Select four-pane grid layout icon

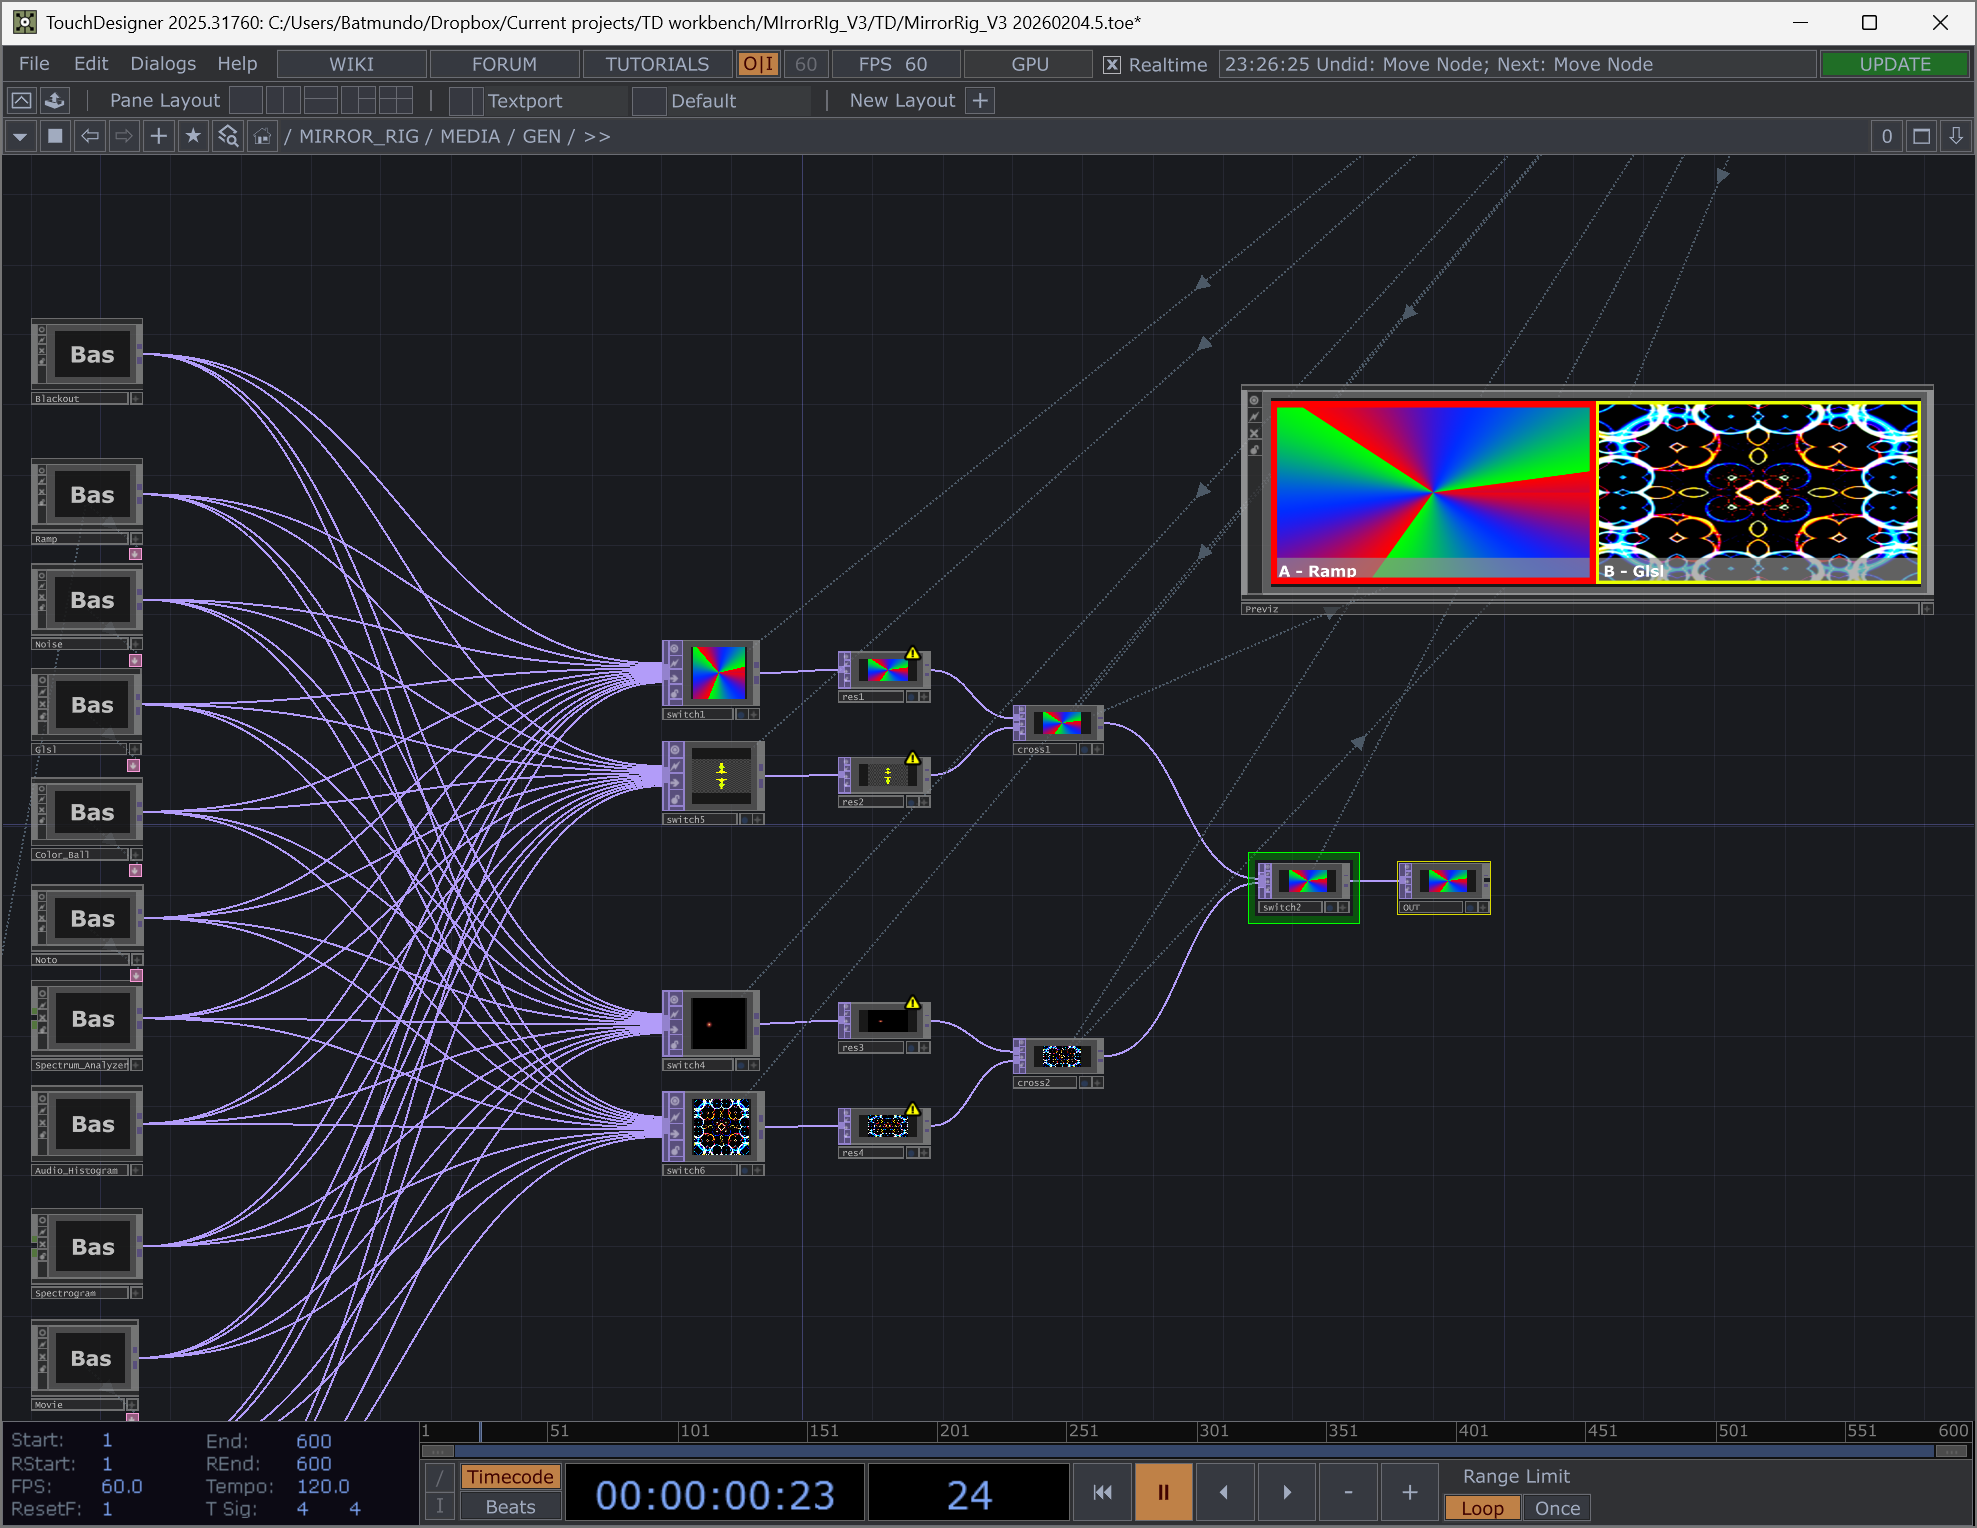395,100
